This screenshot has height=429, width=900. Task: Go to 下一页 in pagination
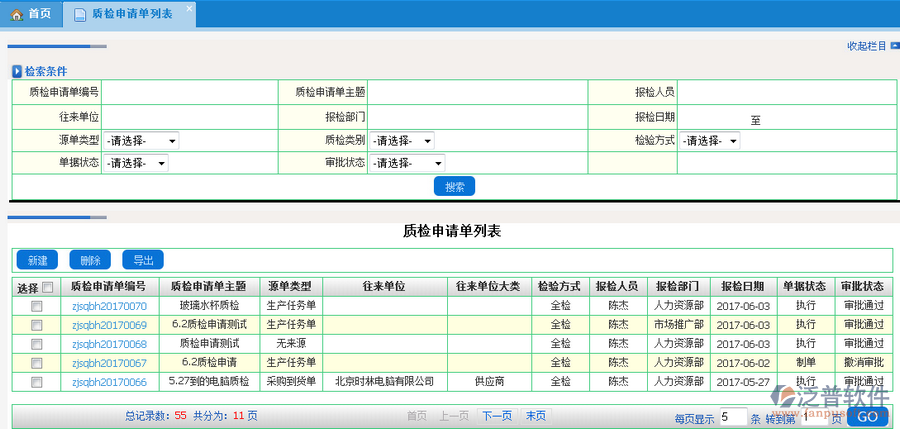click(x=497, y=416)
